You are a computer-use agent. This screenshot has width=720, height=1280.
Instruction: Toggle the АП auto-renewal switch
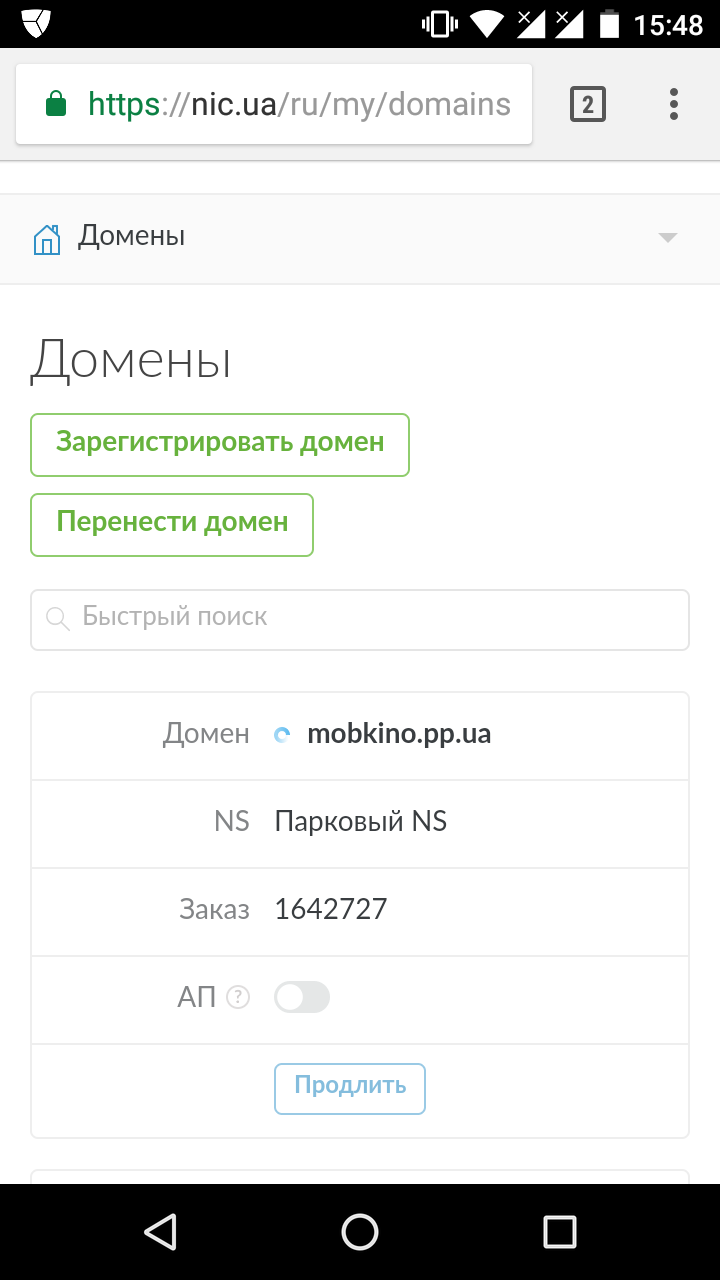[302, 997]
